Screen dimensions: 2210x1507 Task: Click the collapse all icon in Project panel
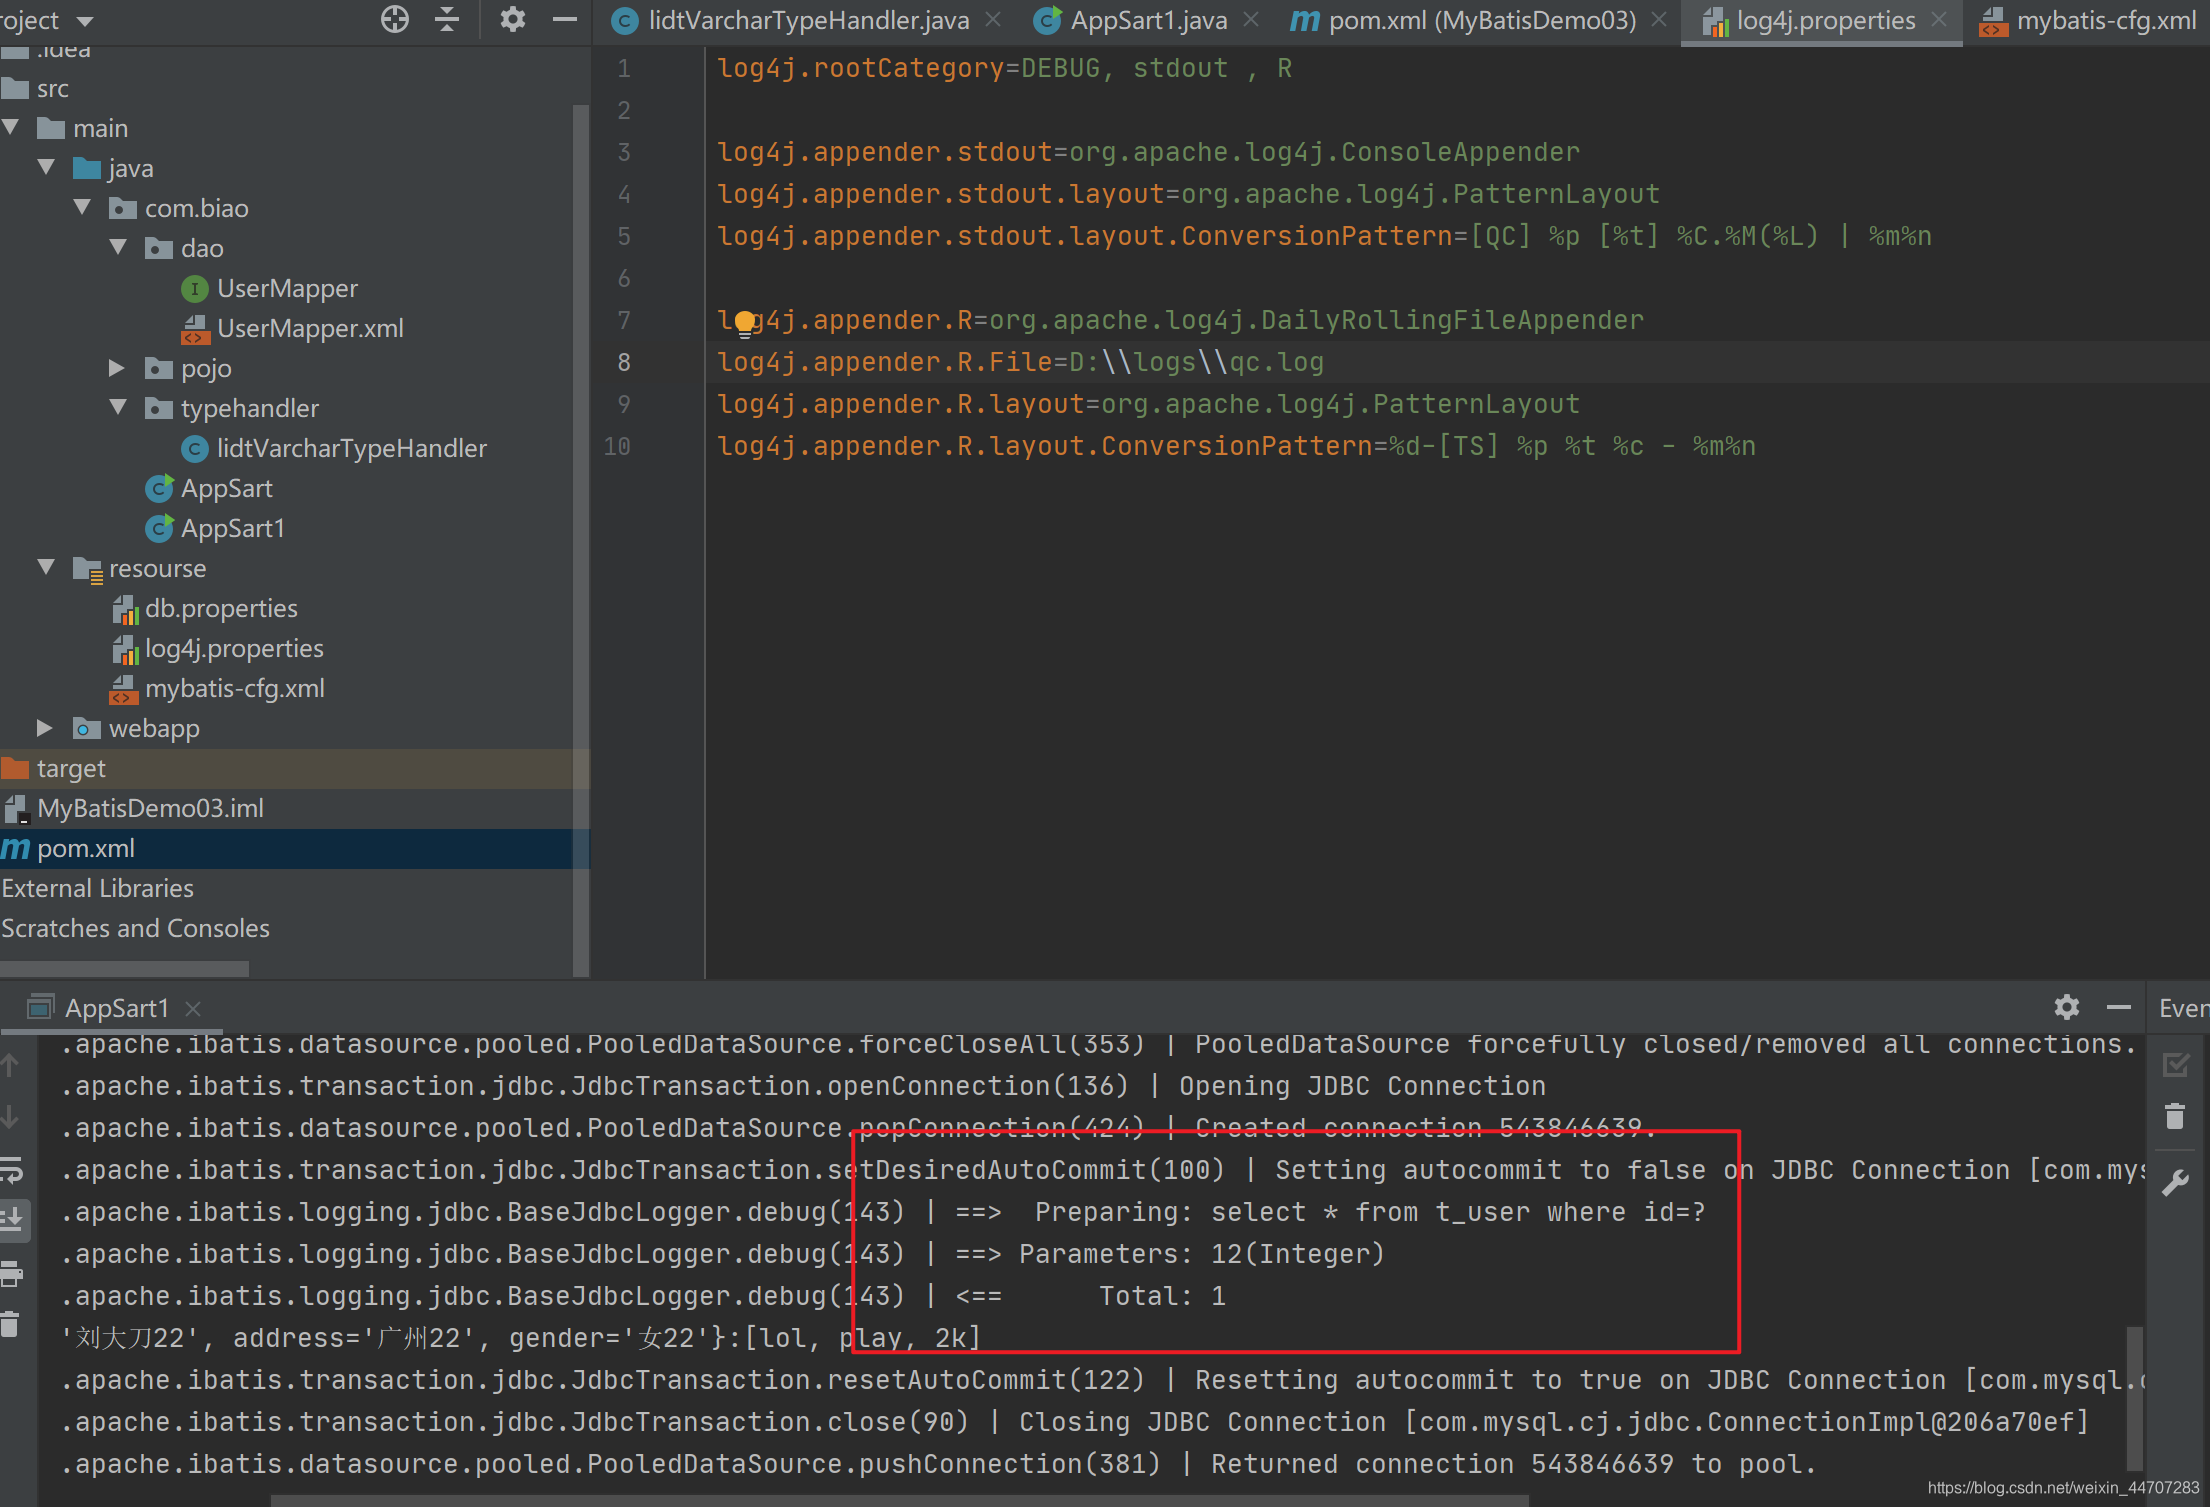447,19
